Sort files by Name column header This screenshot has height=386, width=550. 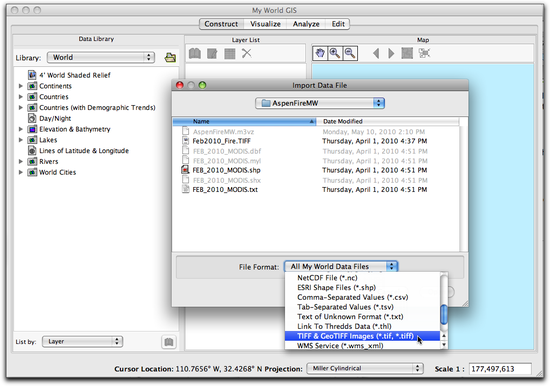244,121
